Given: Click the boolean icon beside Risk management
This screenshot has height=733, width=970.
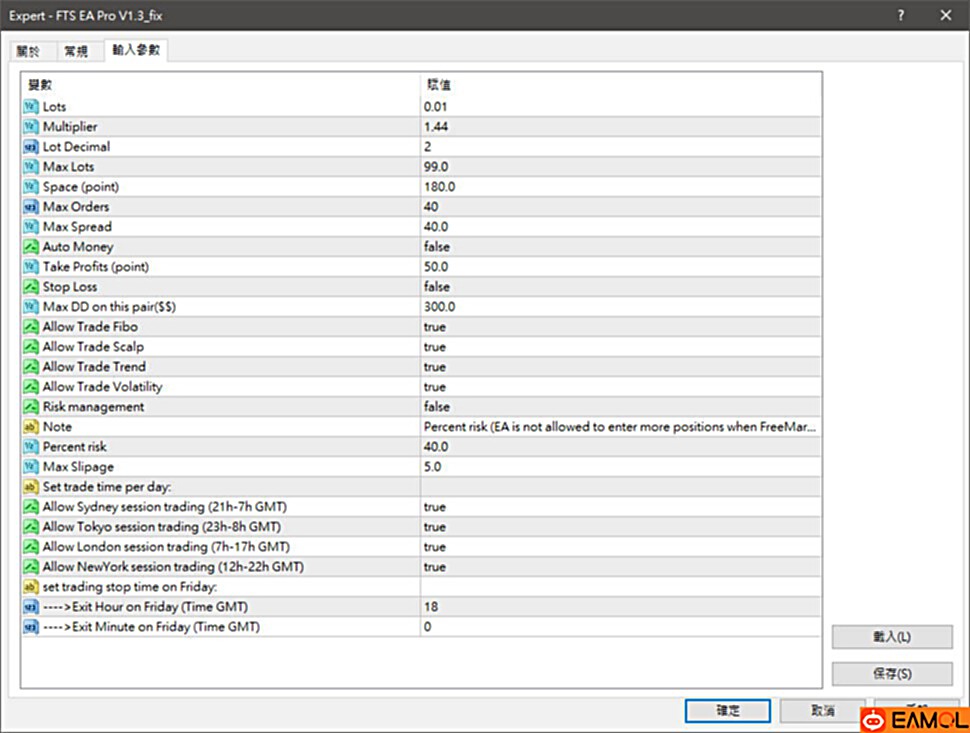Looking at the screenshot, I should [31, 406].
